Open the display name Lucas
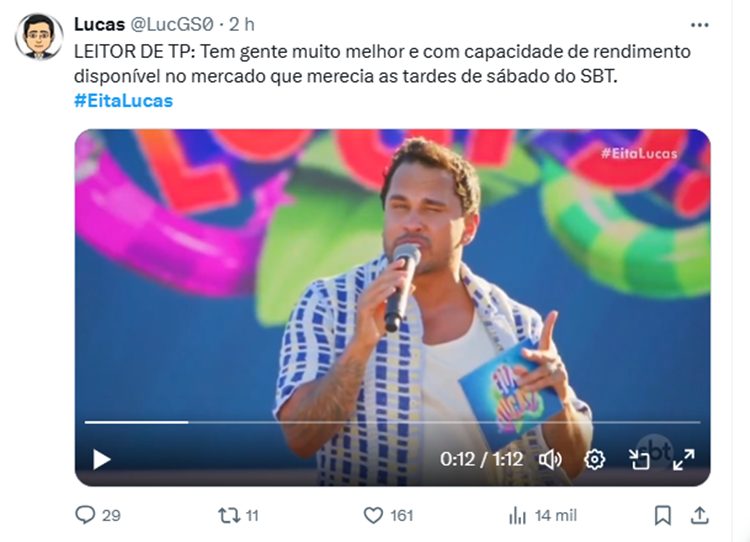Viewport: 750px width, 542px height. tap(99, 24)
